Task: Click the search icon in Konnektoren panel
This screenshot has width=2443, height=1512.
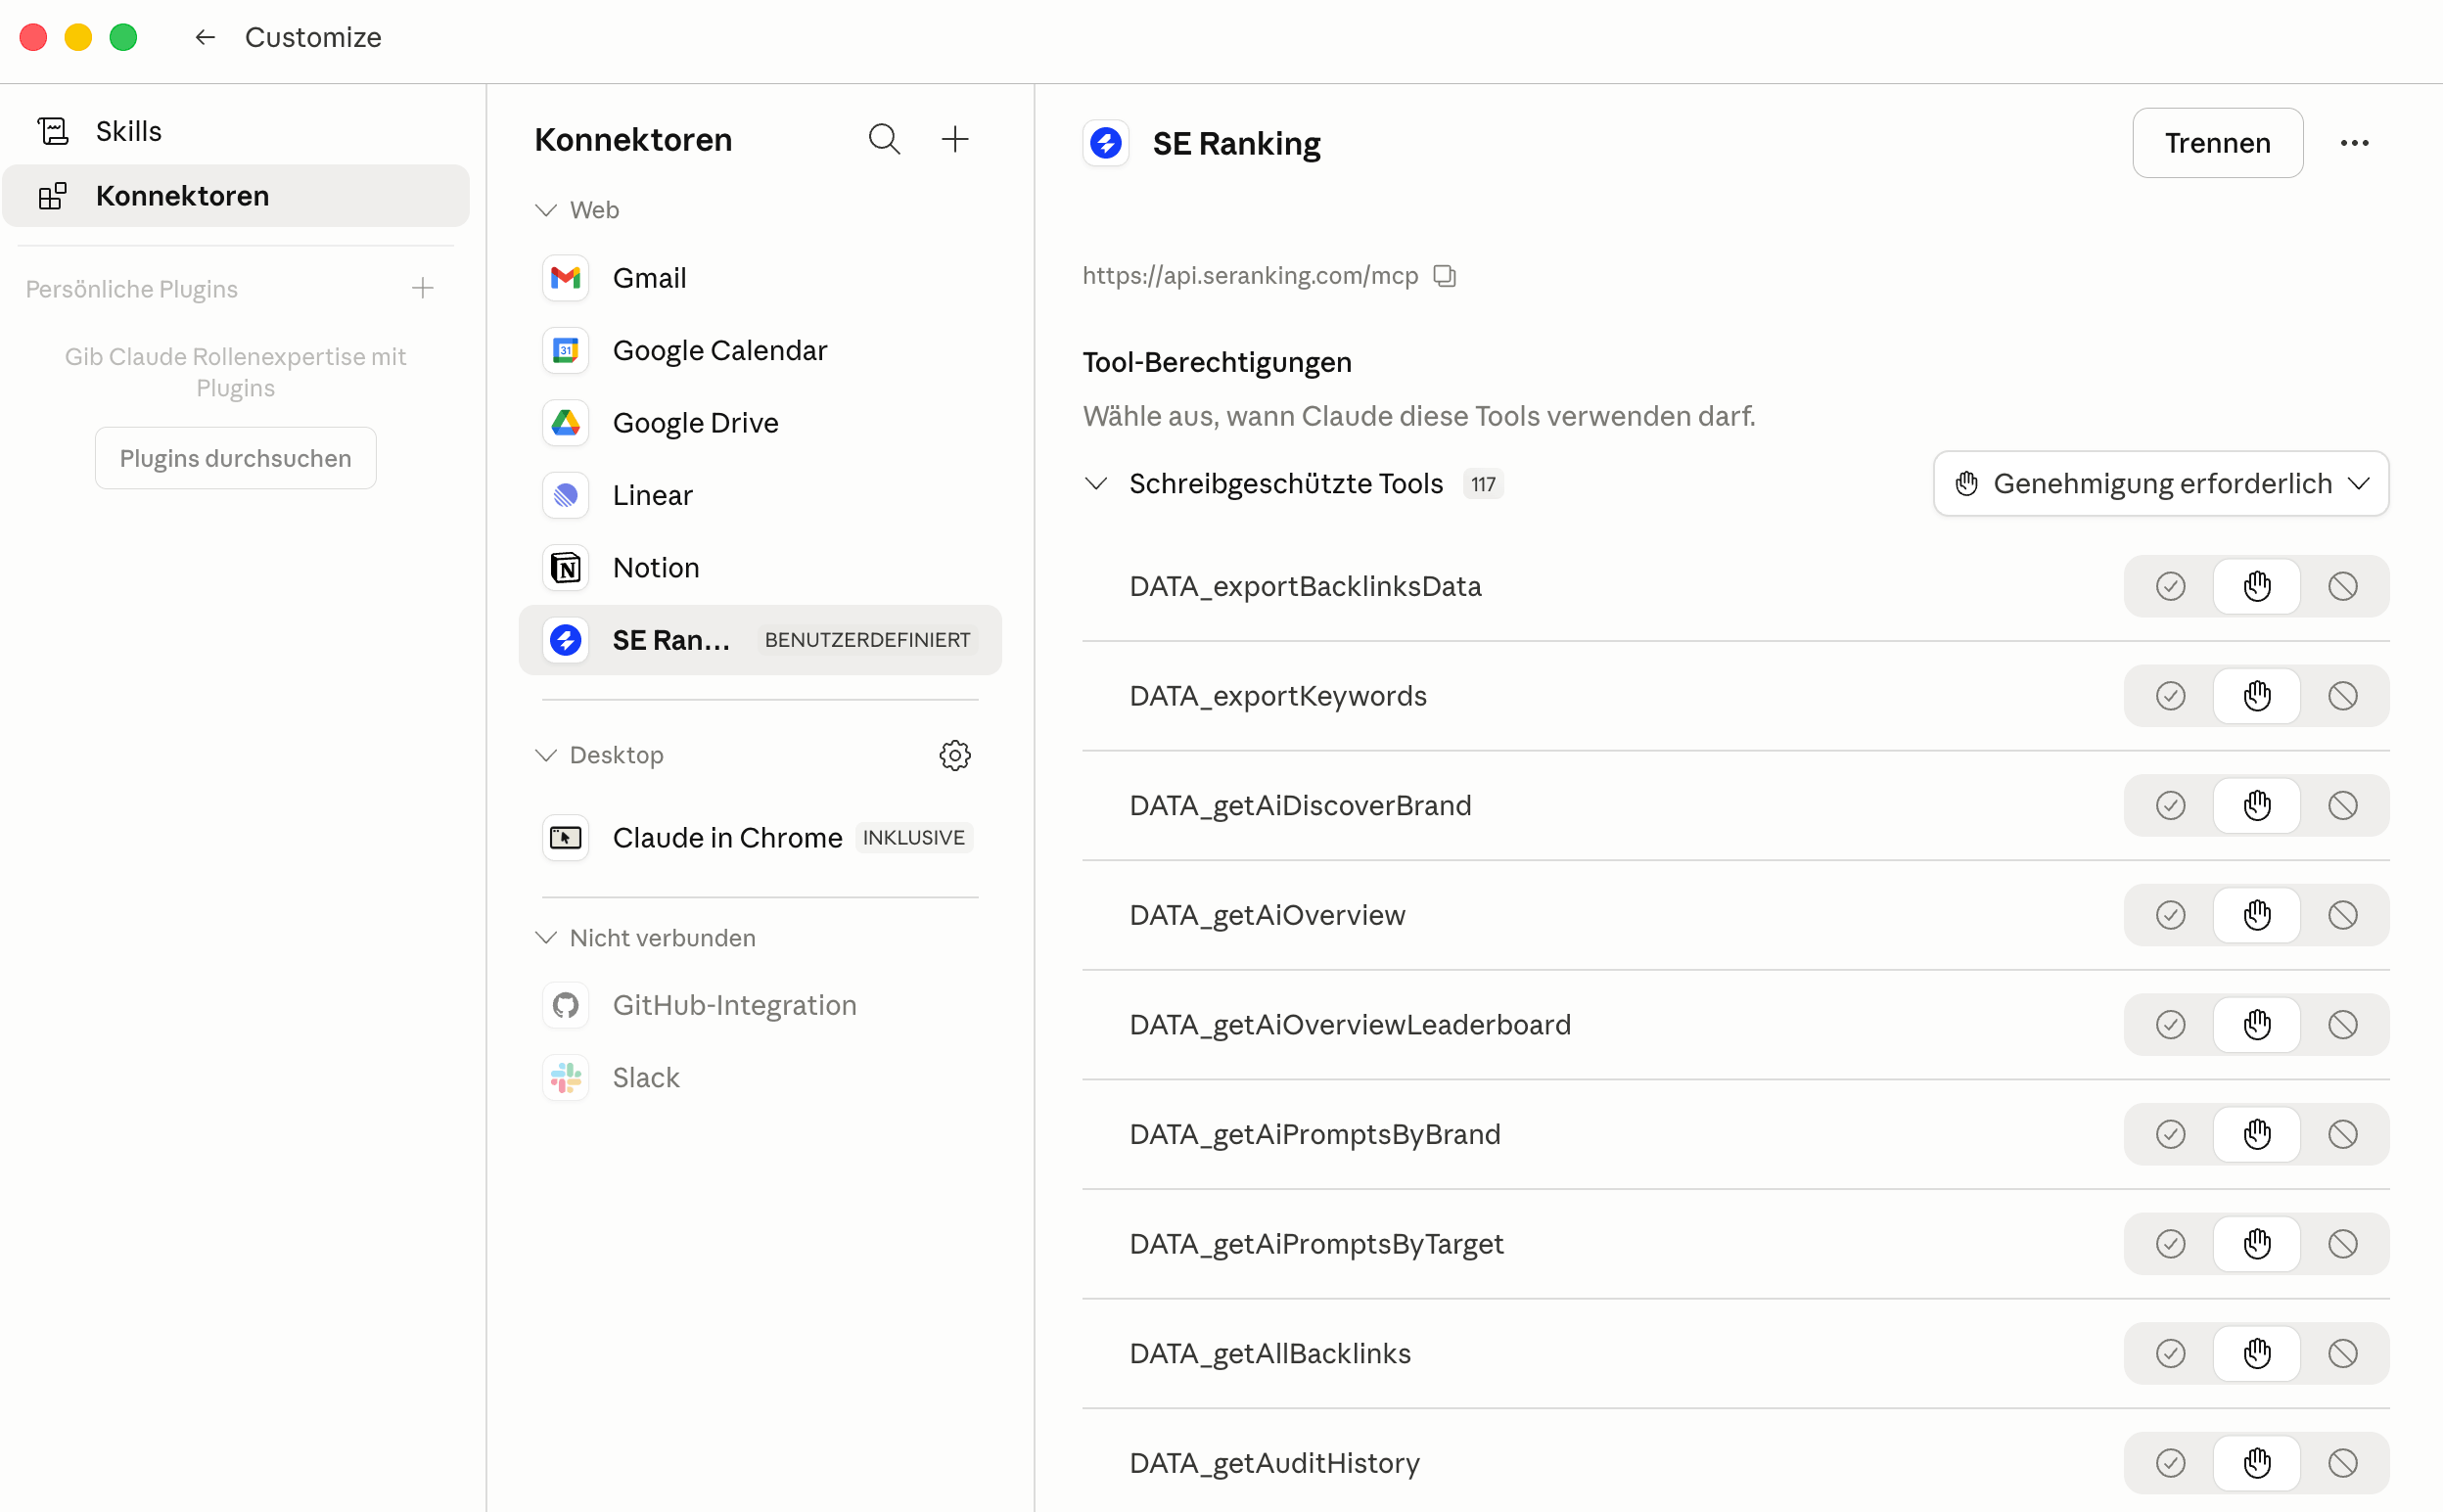Action: coord(883,139)
